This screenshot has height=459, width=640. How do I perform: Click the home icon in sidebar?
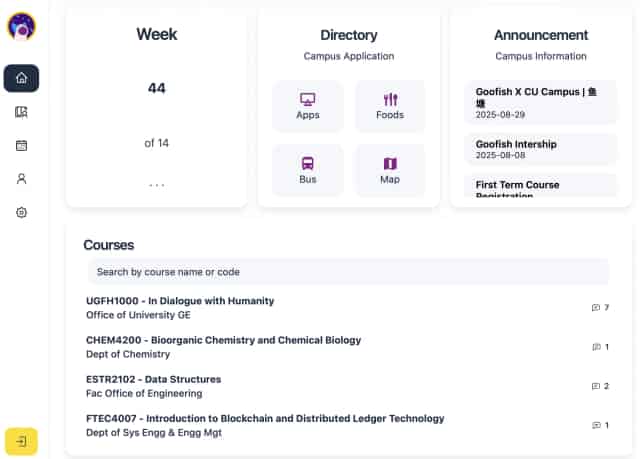tap(21, 78)
